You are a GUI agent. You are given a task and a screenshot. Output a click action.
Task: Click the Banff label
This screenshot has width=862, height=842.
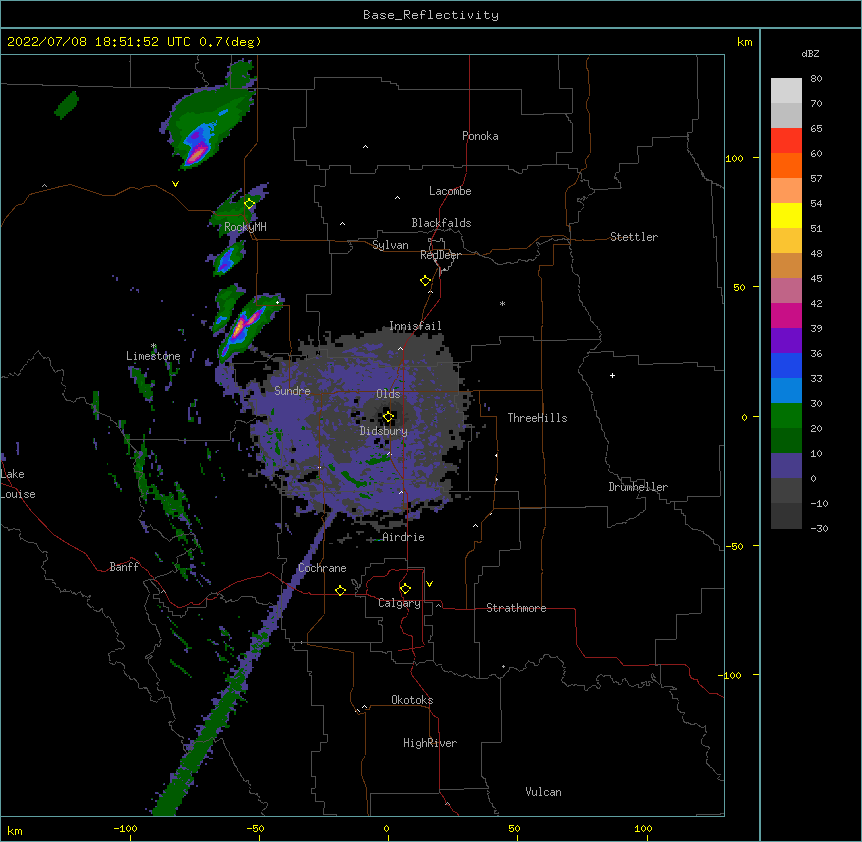[124, 567]
